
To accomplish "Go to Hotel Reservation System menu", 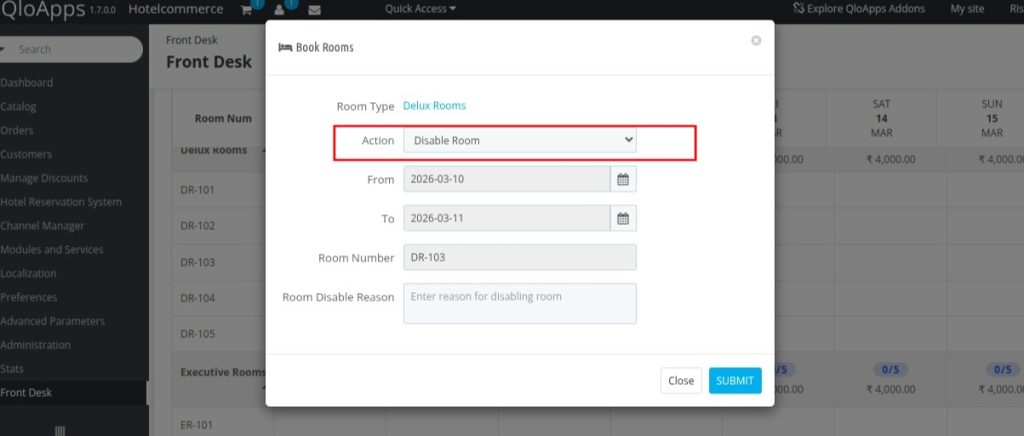I will (61, 202).
